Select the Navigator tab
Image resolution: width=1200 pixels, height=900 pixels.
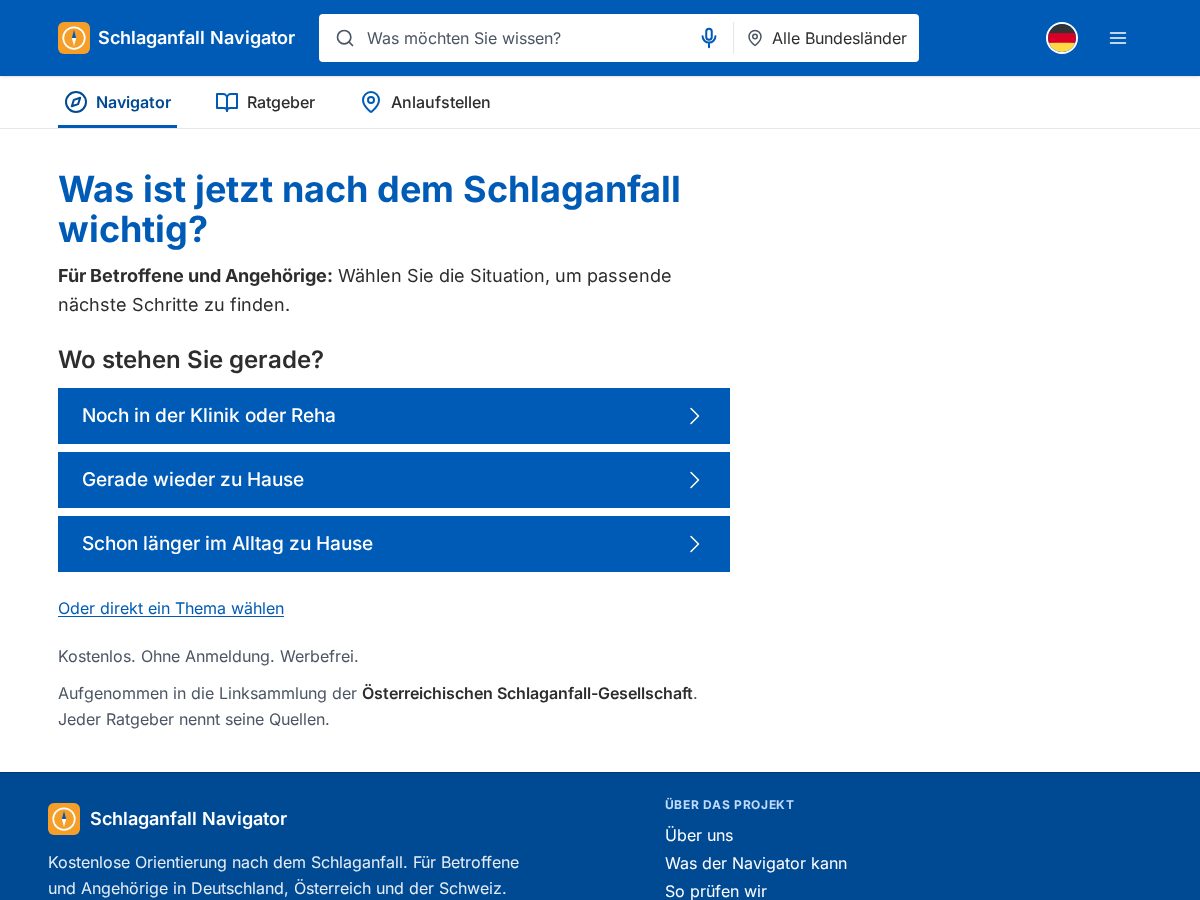click(x=117, y=102)
